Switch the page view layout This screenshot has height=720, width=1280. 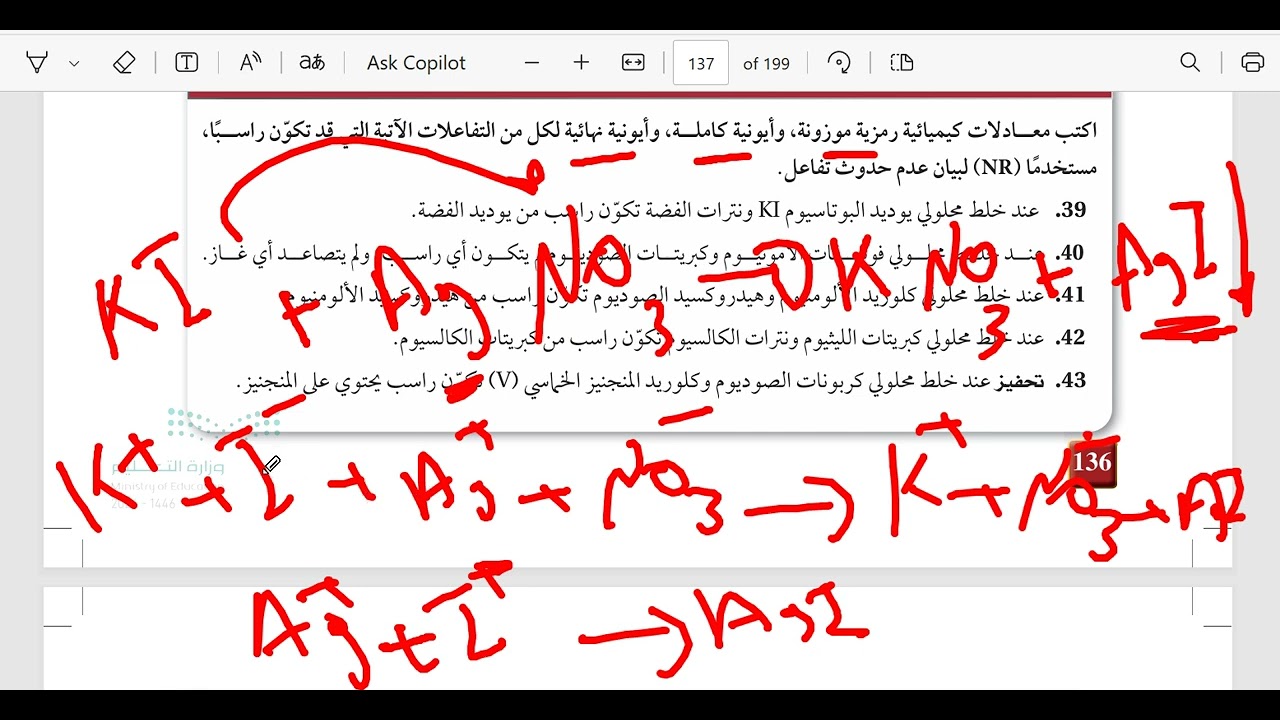click(901, 63)
